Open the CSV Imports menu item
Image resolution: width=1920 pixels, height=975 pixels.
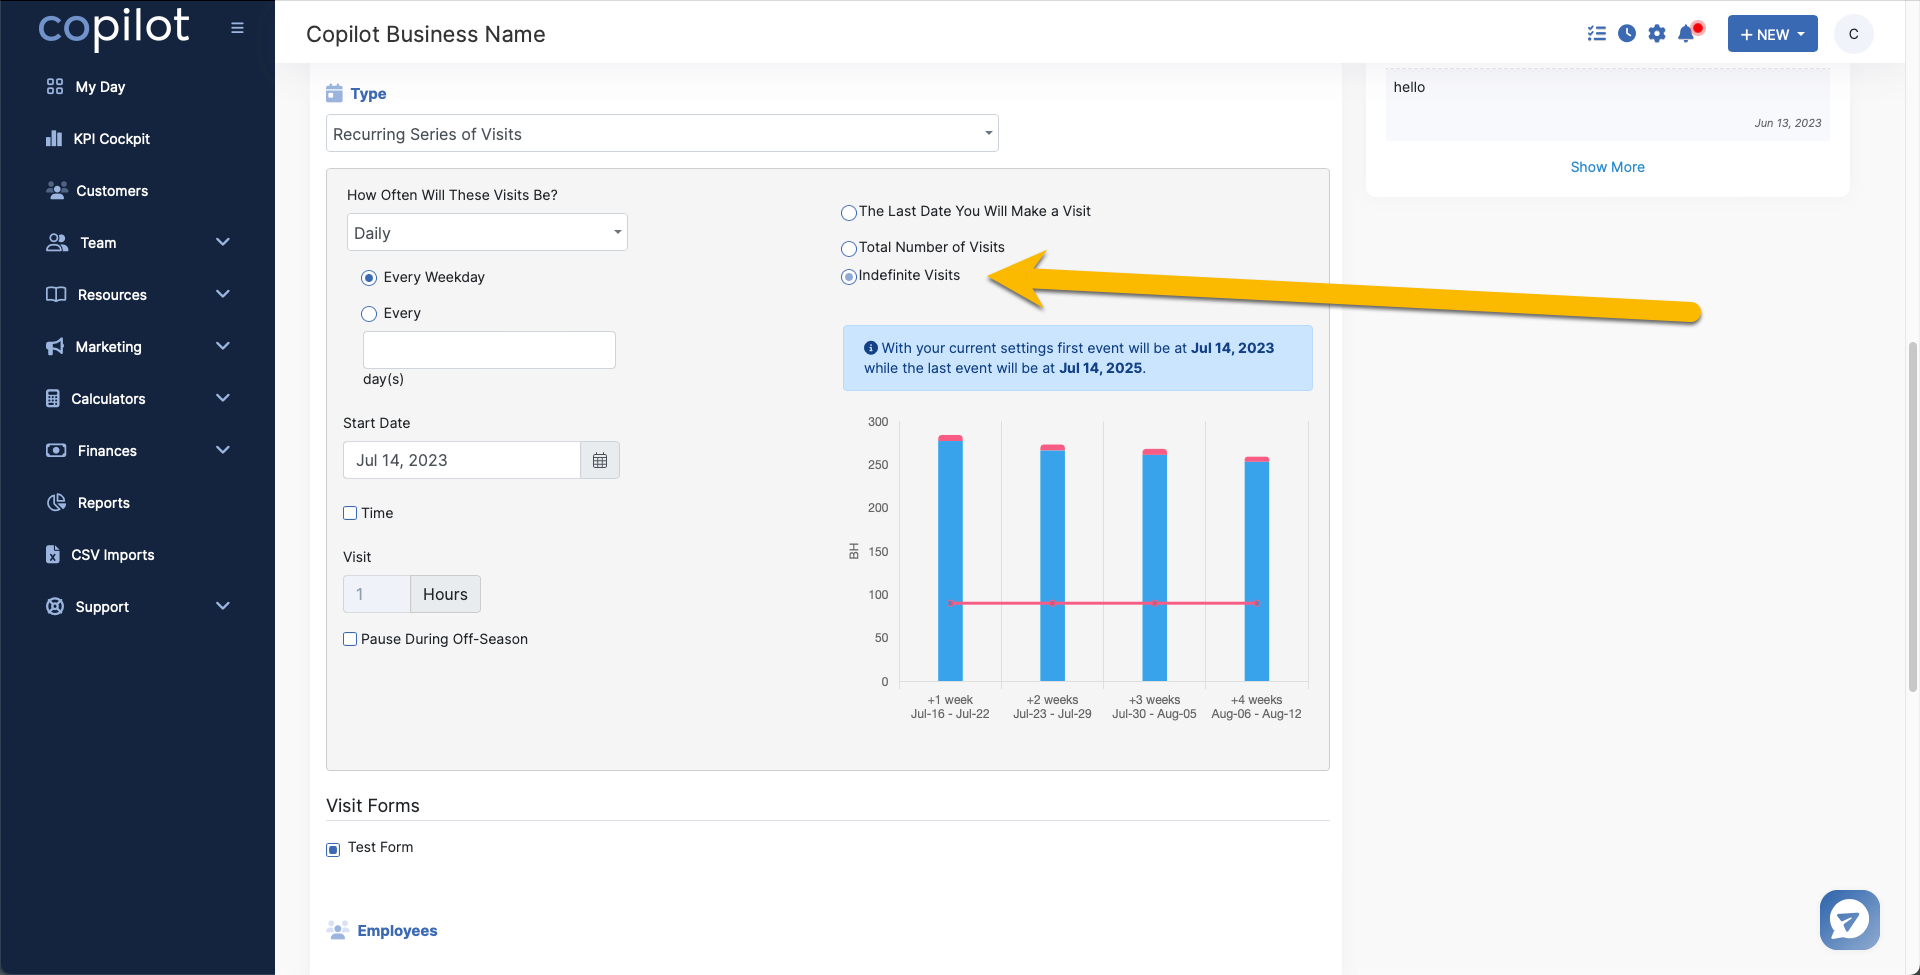tap(113, 555)
